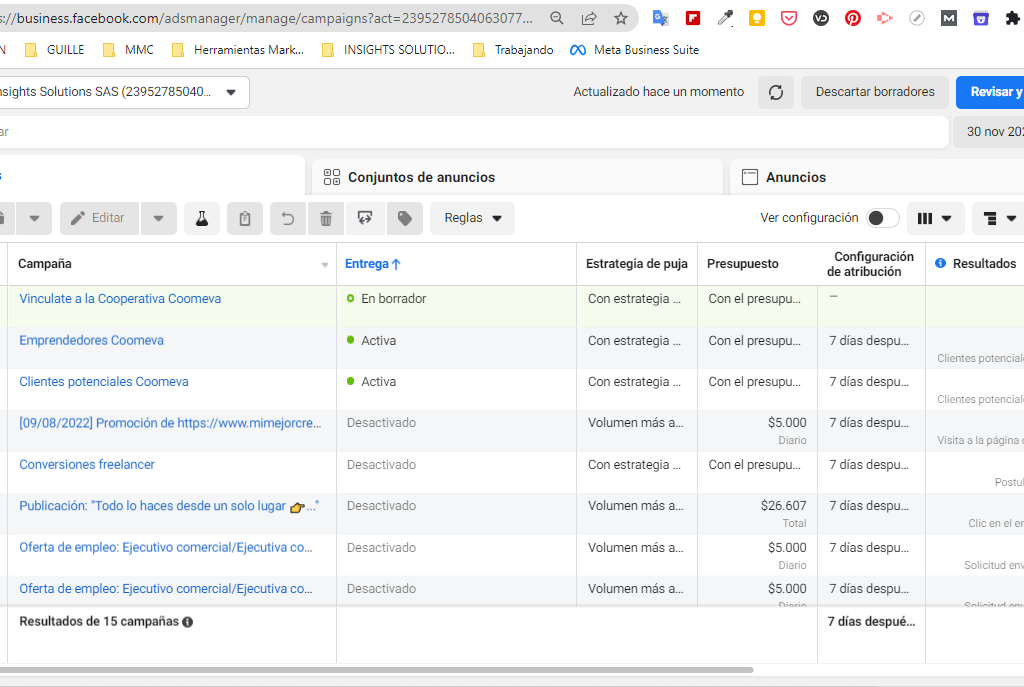Open Flipboard extension icon

pos(693,18)
